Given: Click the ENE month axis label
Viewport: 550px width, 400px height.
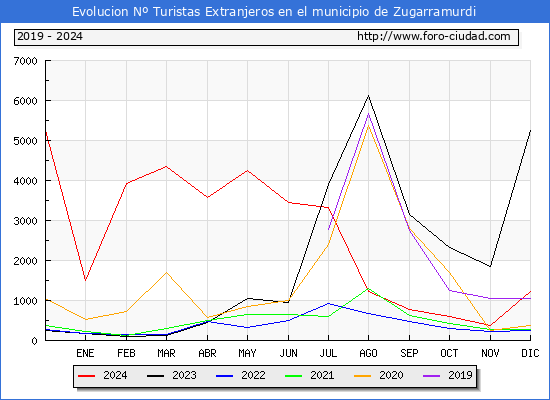Looking at the screenshot, I should (x=85, y=353).
